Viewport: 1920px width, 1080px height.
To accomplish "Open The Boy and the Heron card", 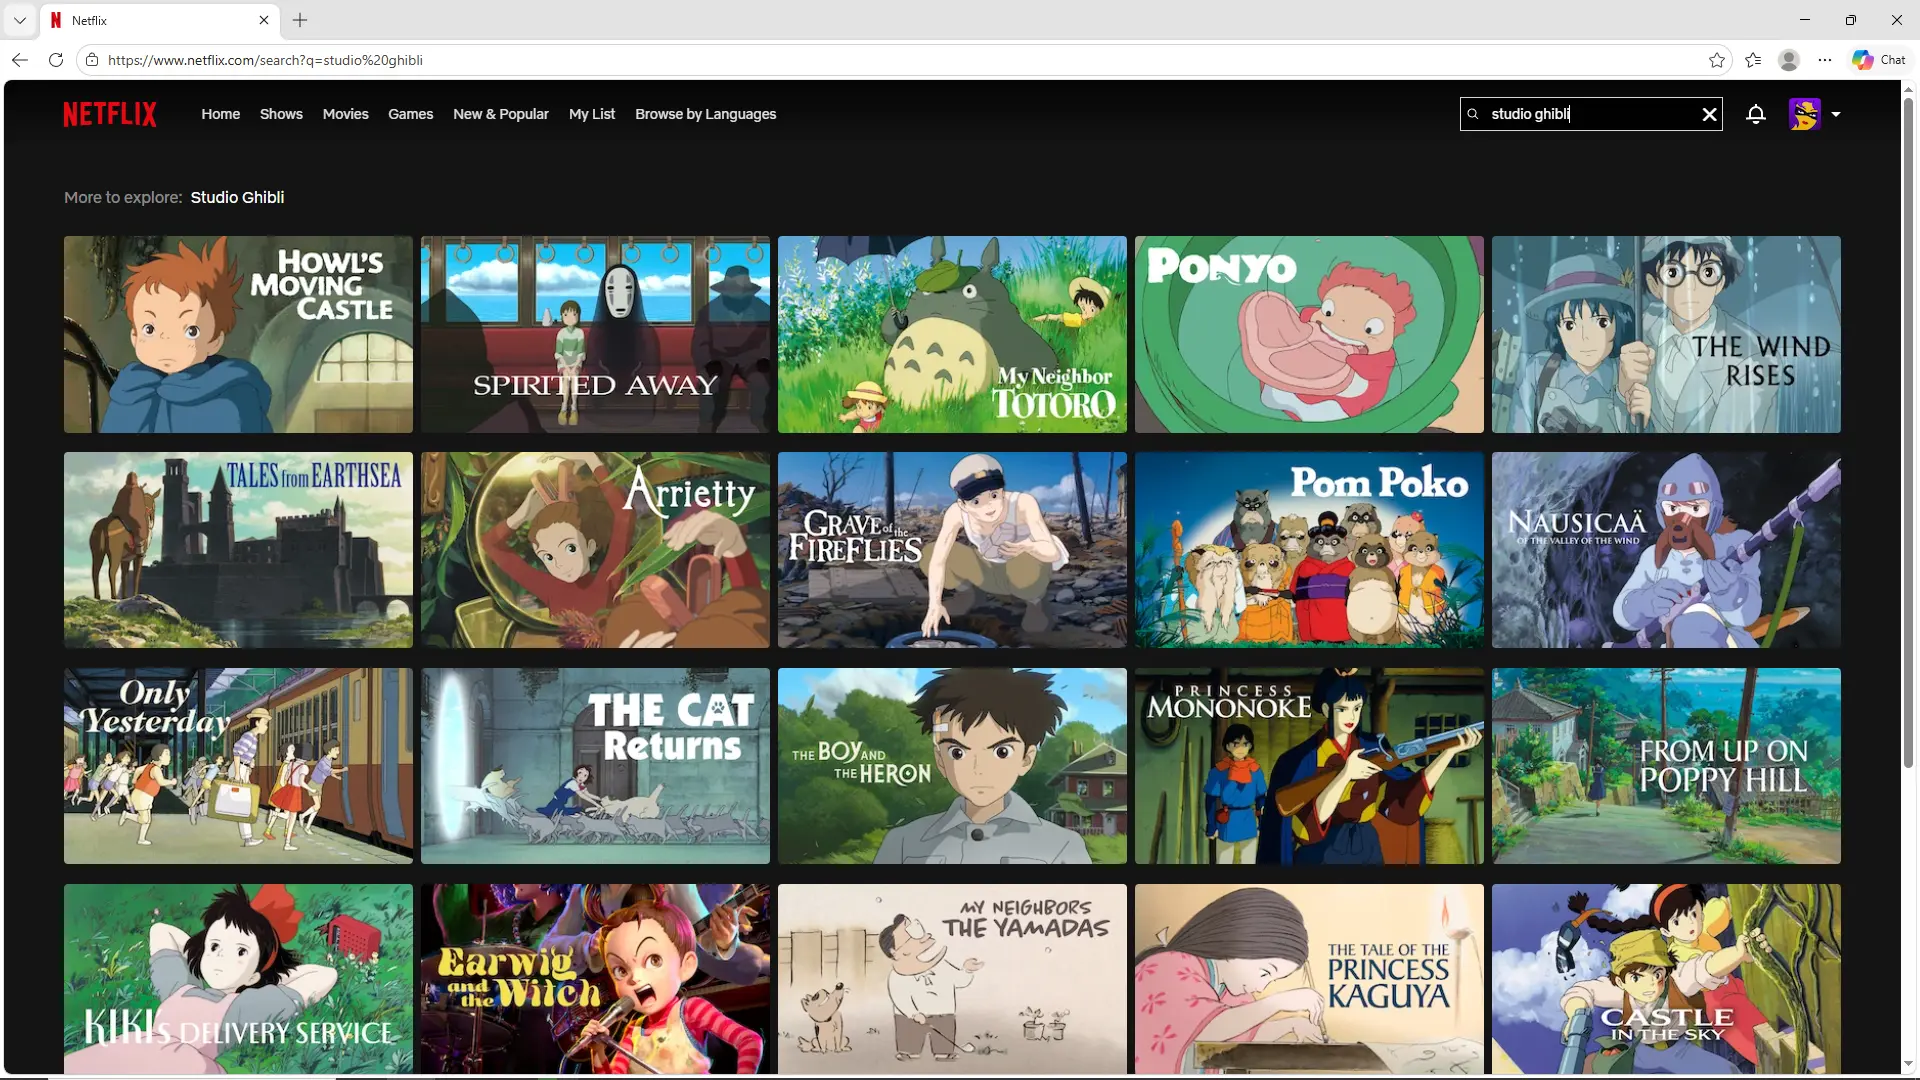I will (952, 766).
